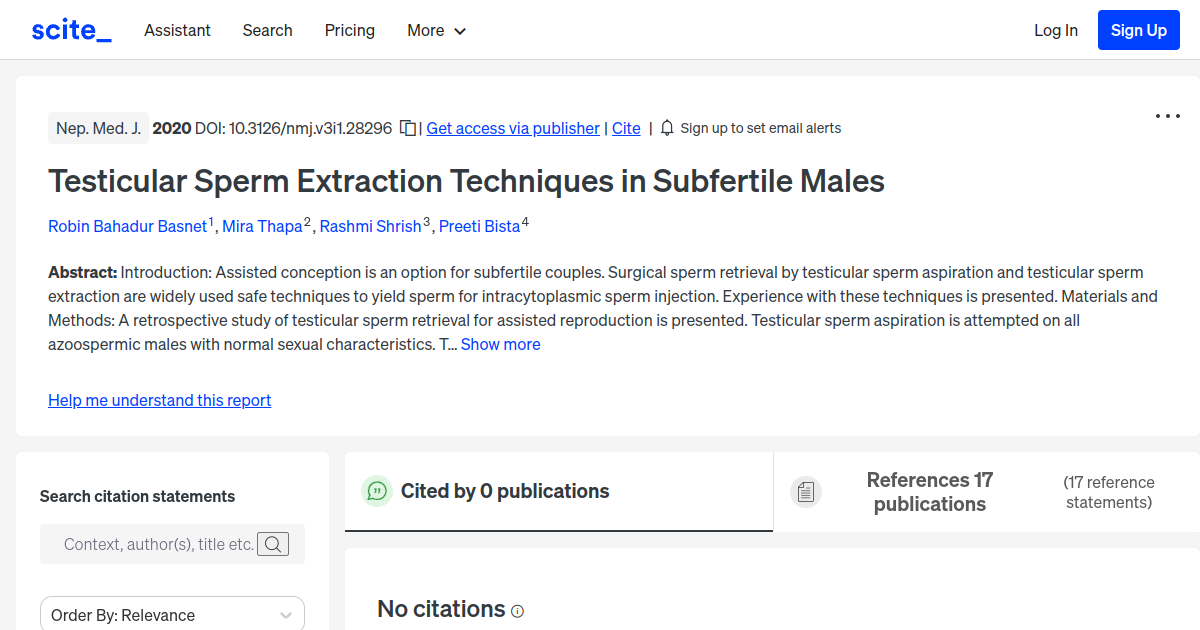Switch to the References 17 publications tab

pos(929,491)
